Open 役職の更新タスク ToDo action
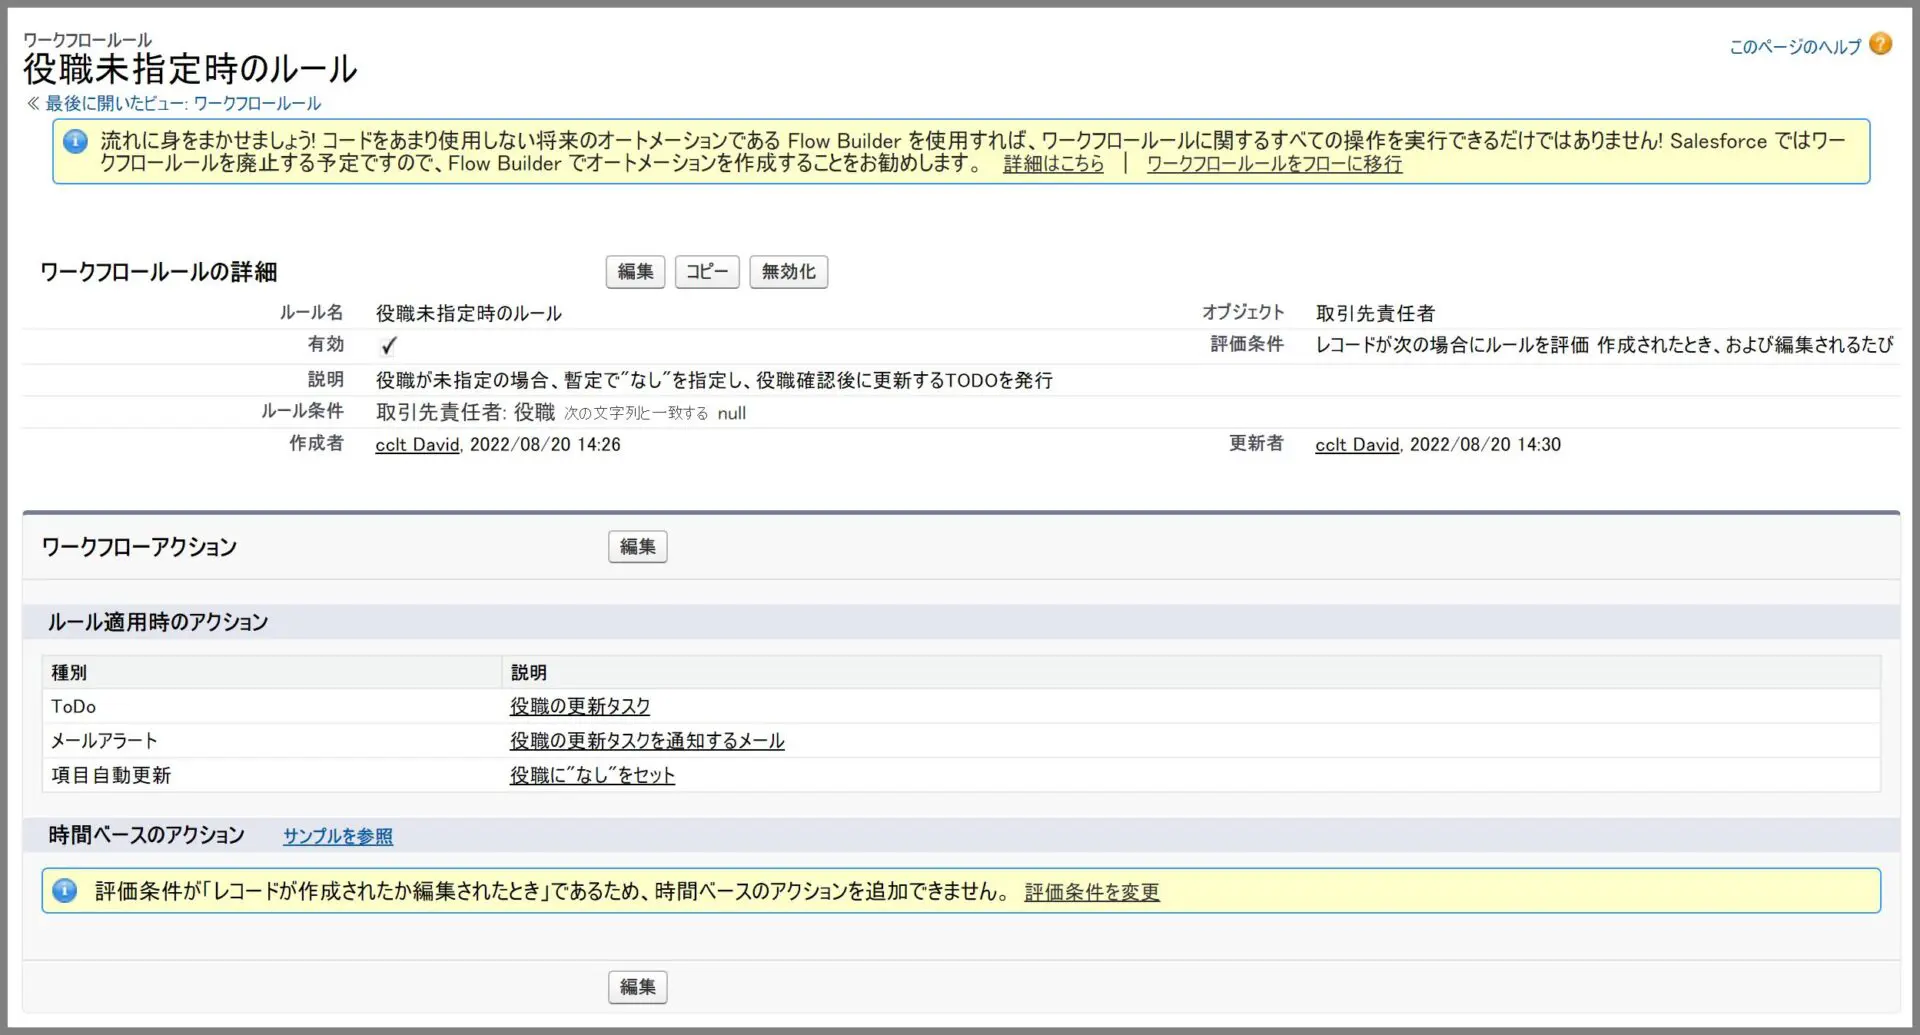 [579, 707]
